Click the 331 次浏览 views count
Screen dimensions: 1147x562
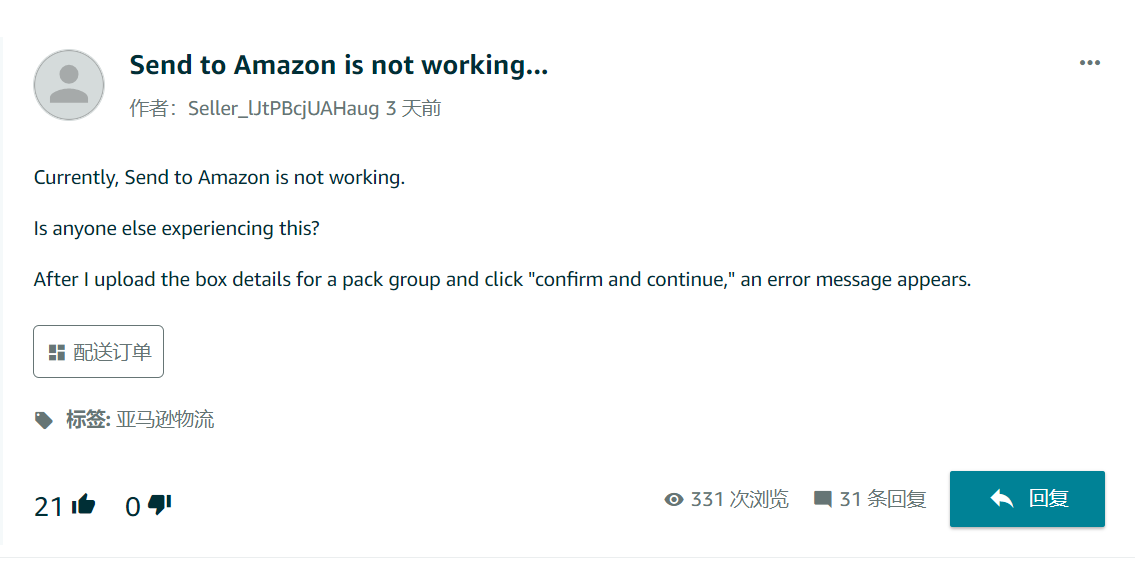point(740,500)
